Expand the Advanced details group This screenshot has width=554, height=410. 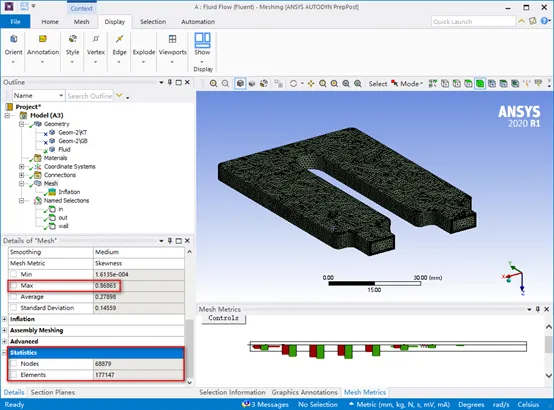point(4,341)
